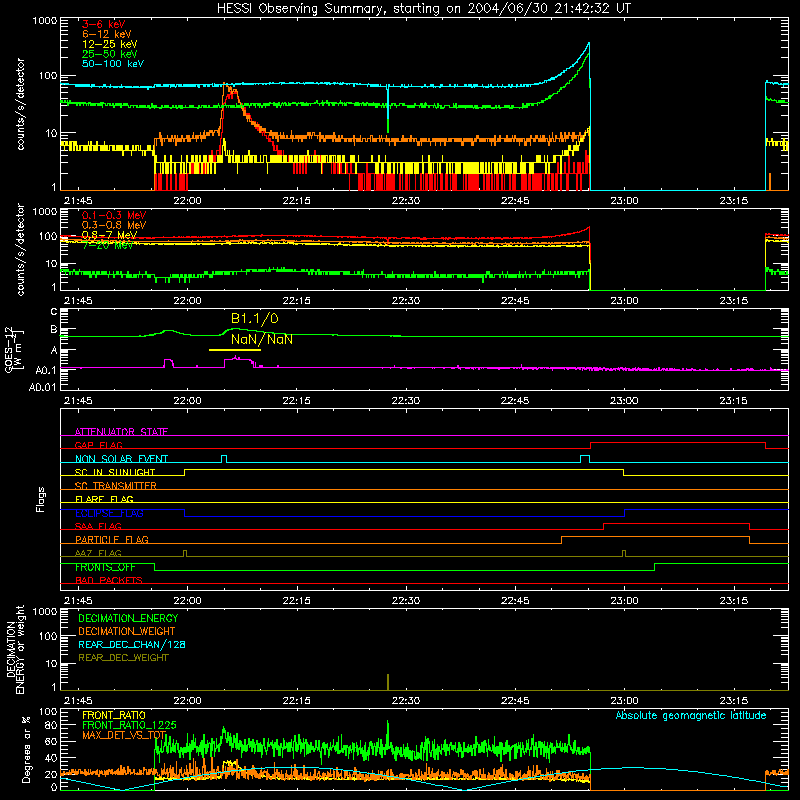
Task: Click the Absolute geomagnetic latitude label
Action: (691, 715)
